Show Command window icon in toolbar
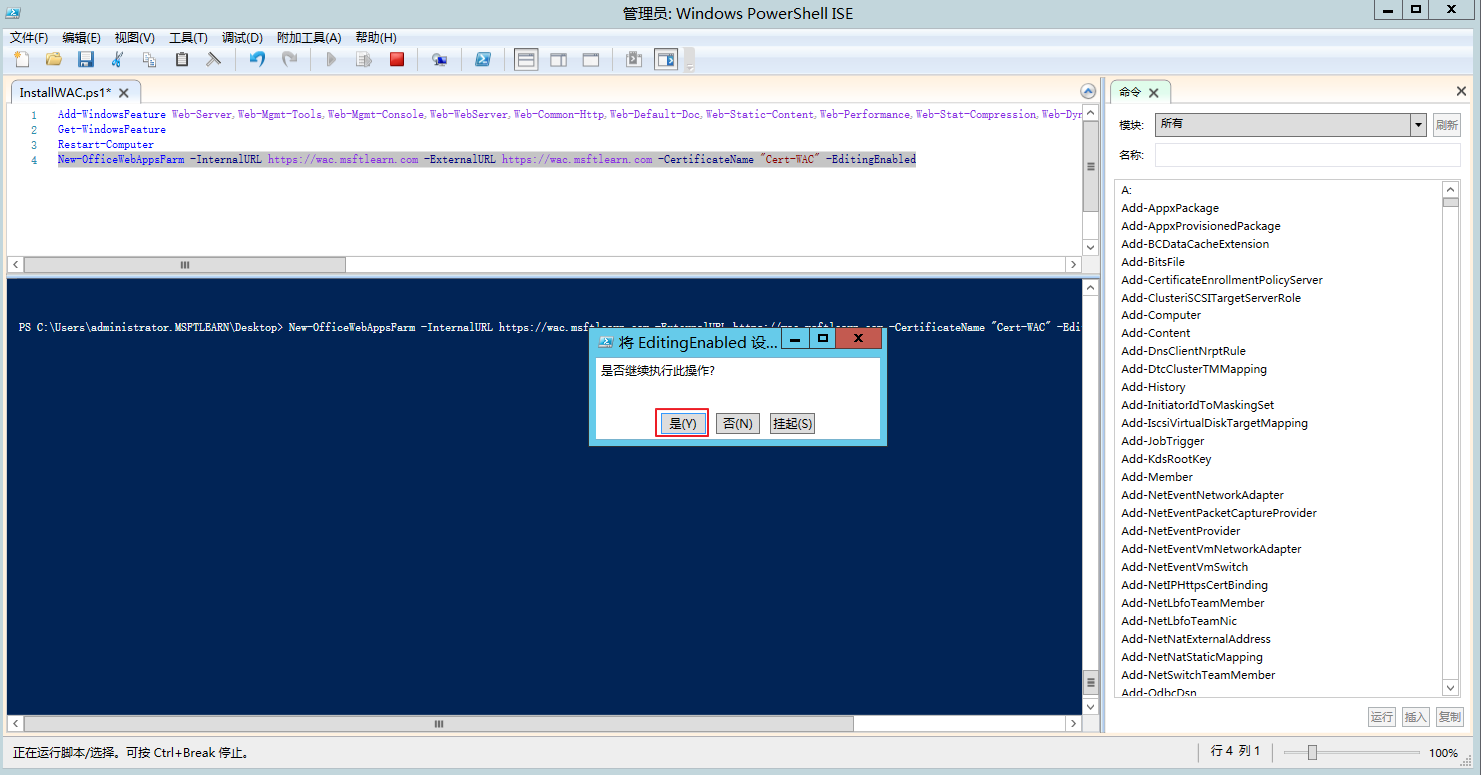Viewport: 1481px width, 775px height. tap(634, 59)
